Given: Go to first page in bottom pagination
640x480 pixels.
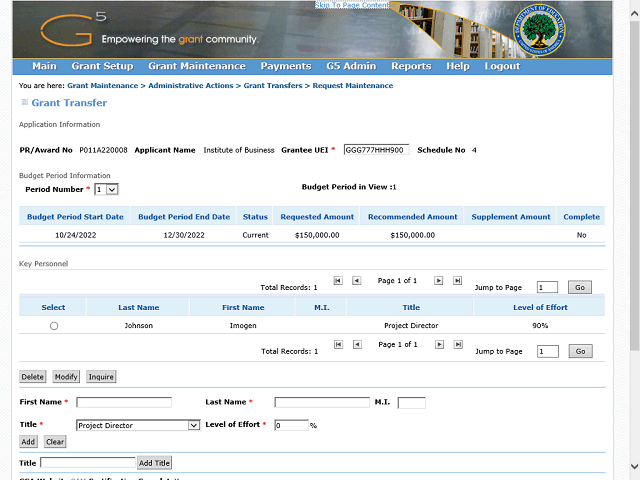Looking at the screenshot, I should coord(337,345).
